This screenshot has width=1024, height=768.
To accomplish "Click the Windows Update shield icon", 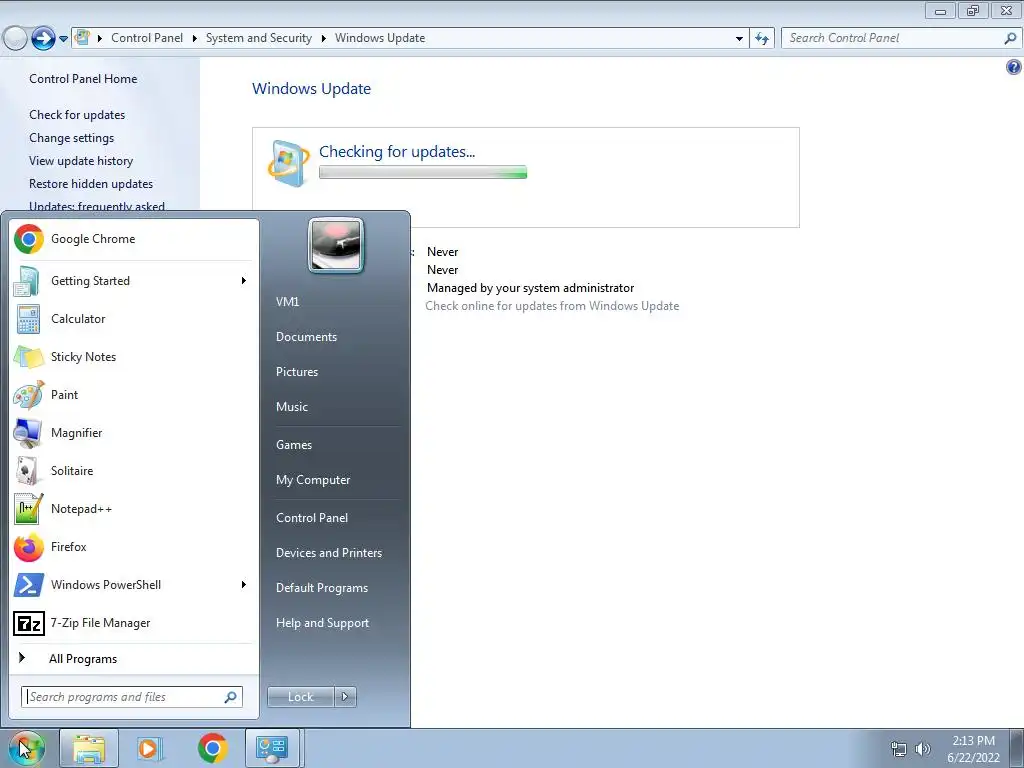I will tap(288, 163).
